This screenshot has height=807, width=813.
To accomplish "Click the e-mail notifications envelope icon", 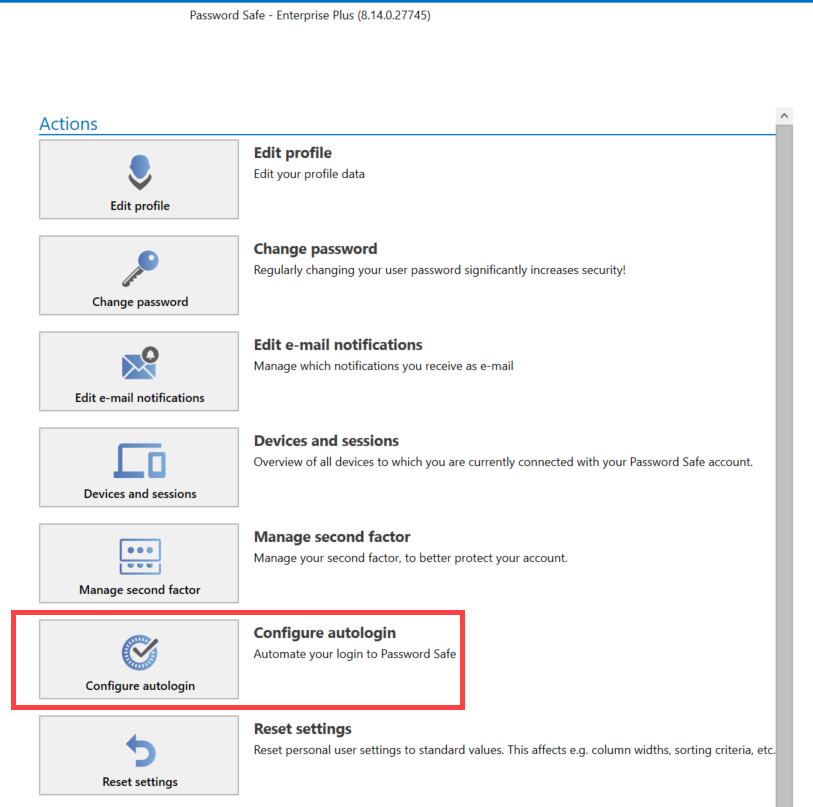I will click(140, 364).
